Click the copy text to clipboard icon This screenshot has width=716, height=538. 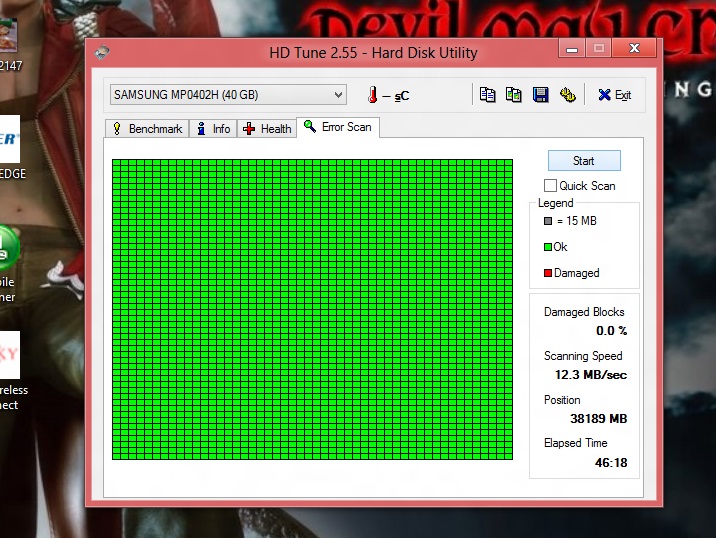coord(487,95)
